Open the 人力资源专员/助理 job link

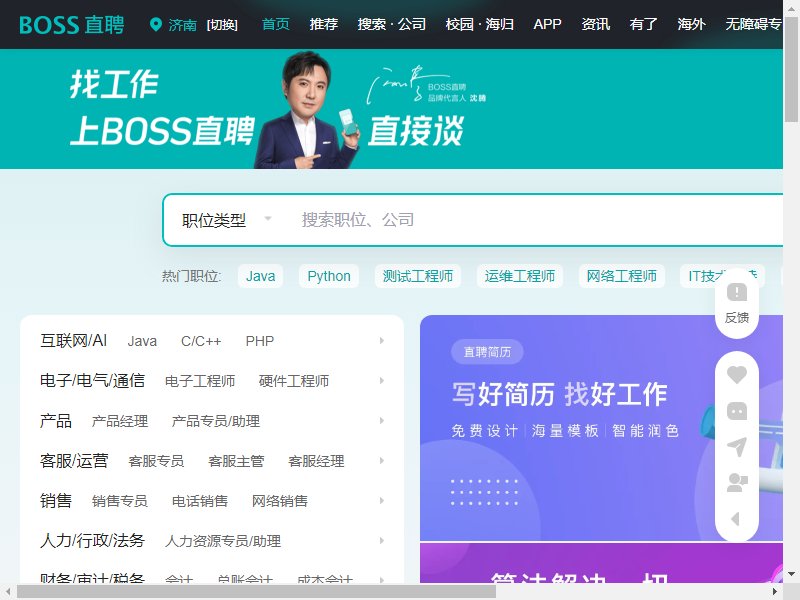223,541
